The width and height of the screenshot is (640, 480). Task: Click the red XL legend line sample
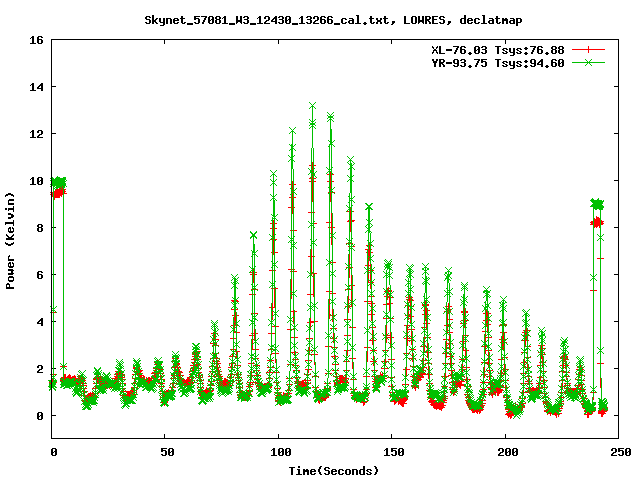tap(588, 49)
